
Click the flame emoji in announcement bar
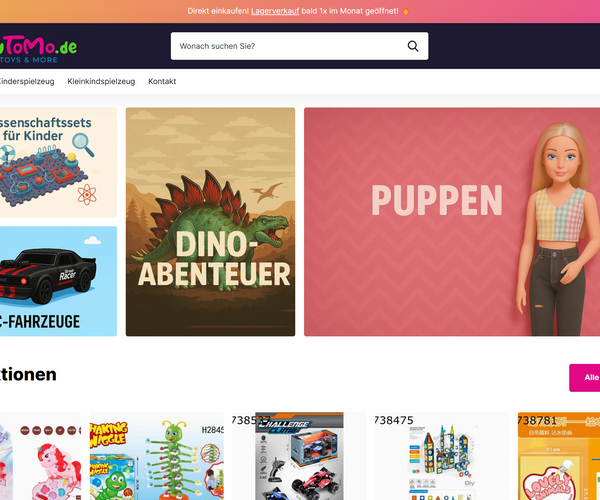coord(406,11)
